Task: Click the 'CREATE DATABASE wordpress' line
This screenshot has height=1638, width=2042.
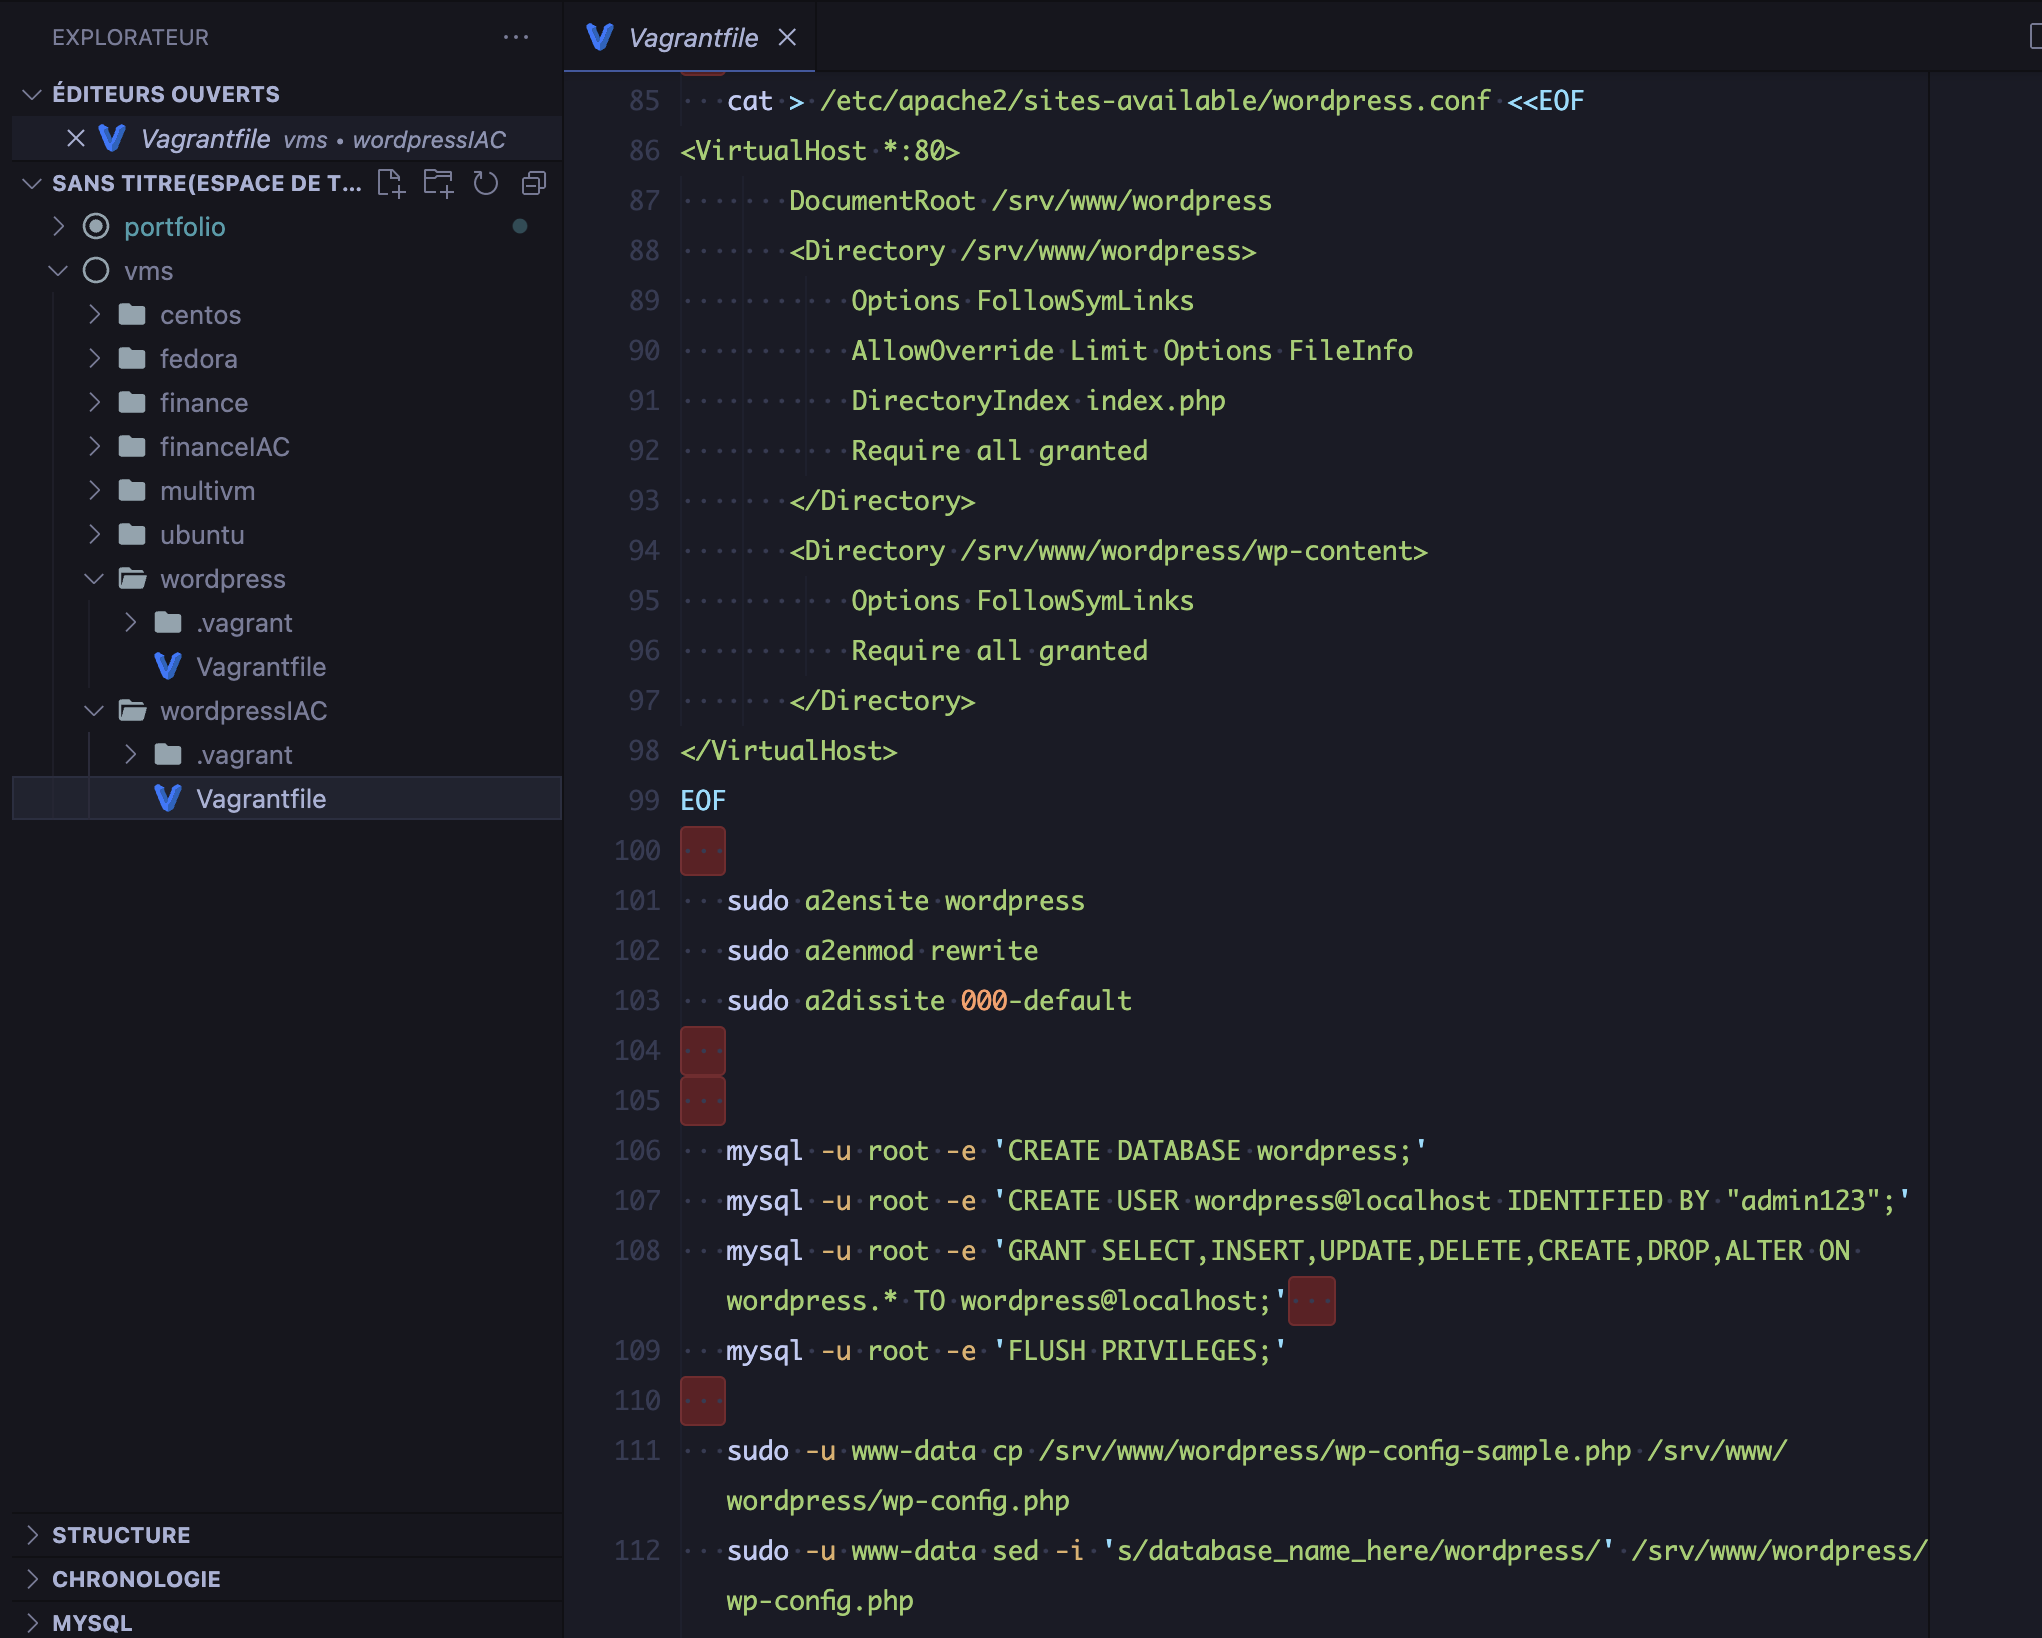Action: [x=1076, y=1150]
